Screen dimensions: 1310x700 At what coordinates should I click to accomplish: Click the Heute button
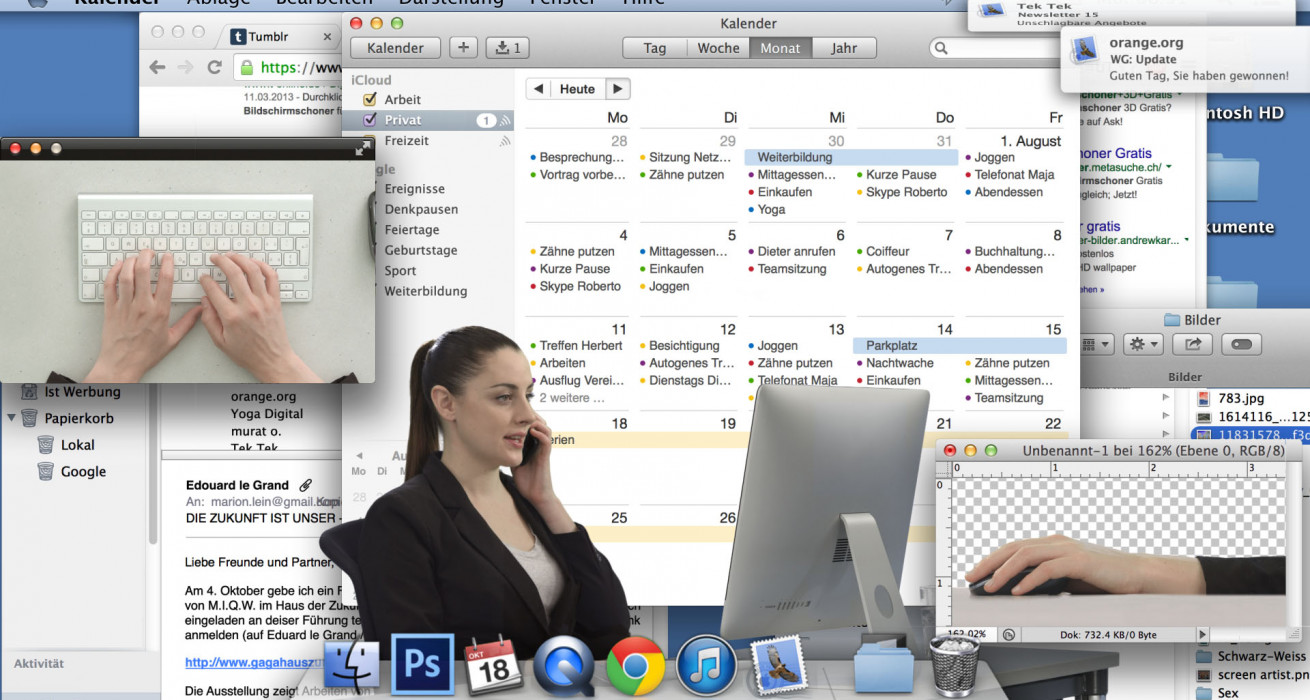[577, 89]
